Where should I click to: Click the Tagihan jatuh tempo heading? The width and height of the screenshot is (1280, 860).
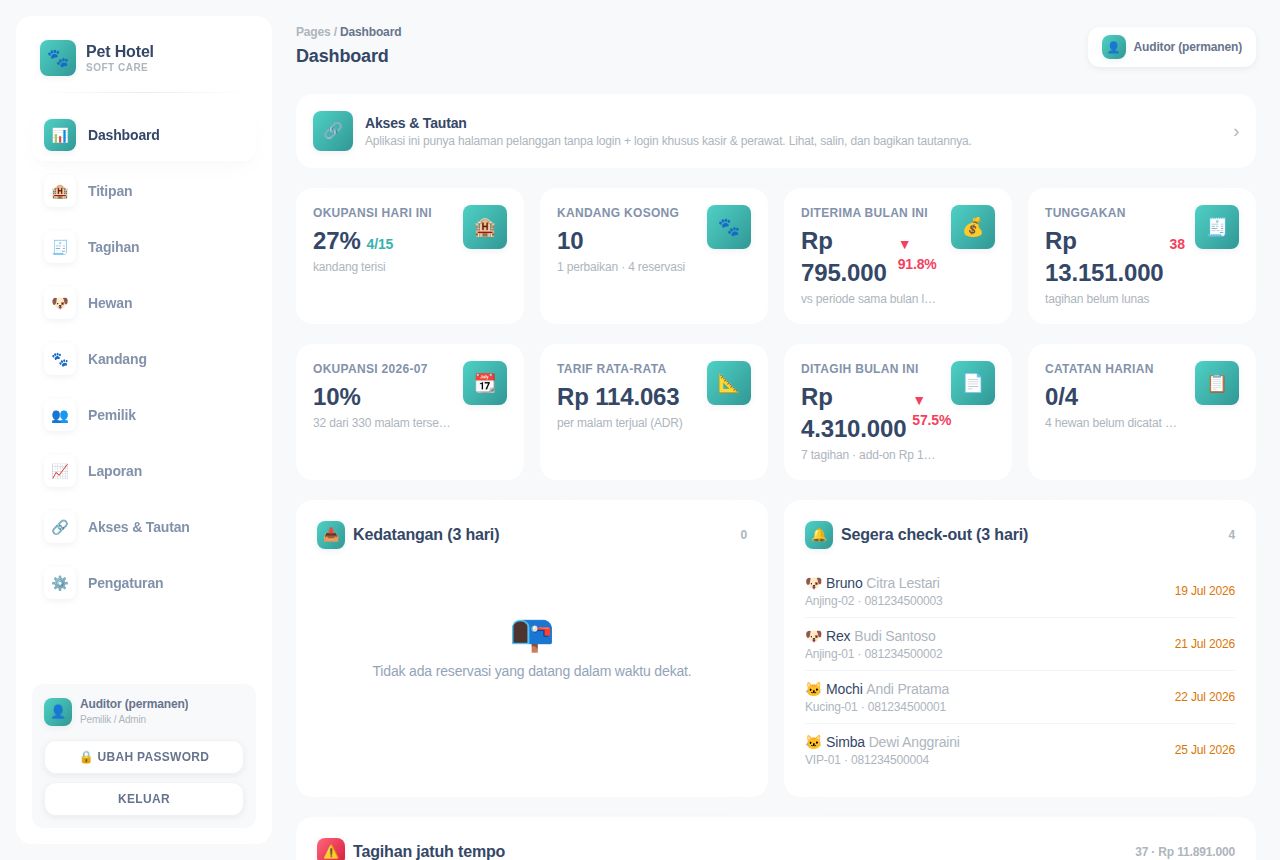click(x=429, y=851)
